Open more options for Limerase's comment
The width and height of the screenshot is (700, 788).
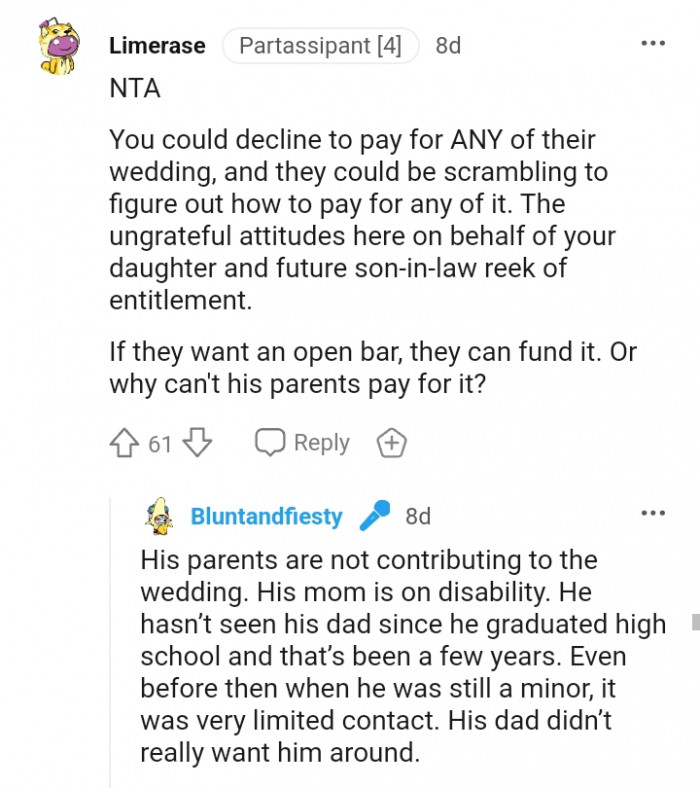(x=652, y=44)
